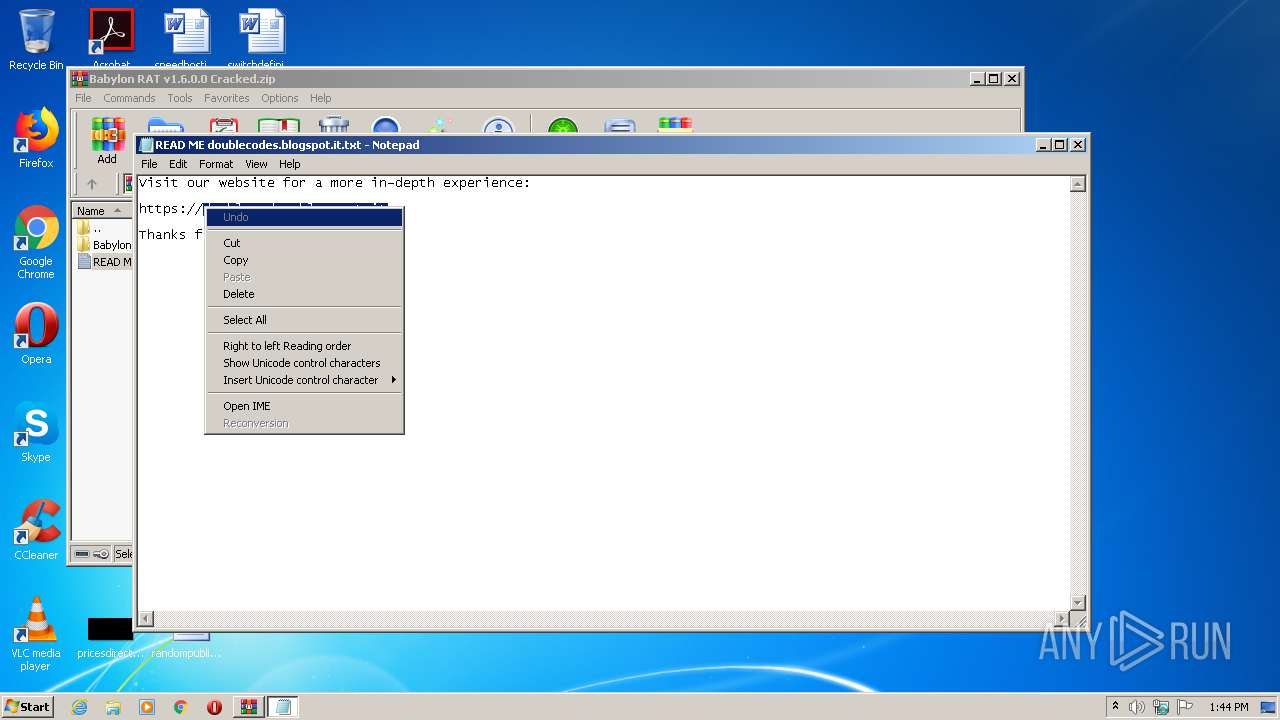Open Windows Explorer from the taskbar
The image size is (1280, 720).
tap(113, 707)
